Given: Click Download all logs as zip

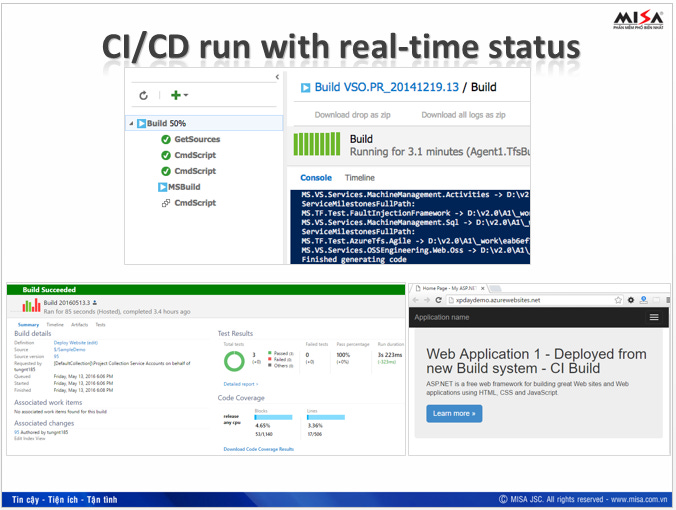Looking at the screenshot, I should coord(463,115).
